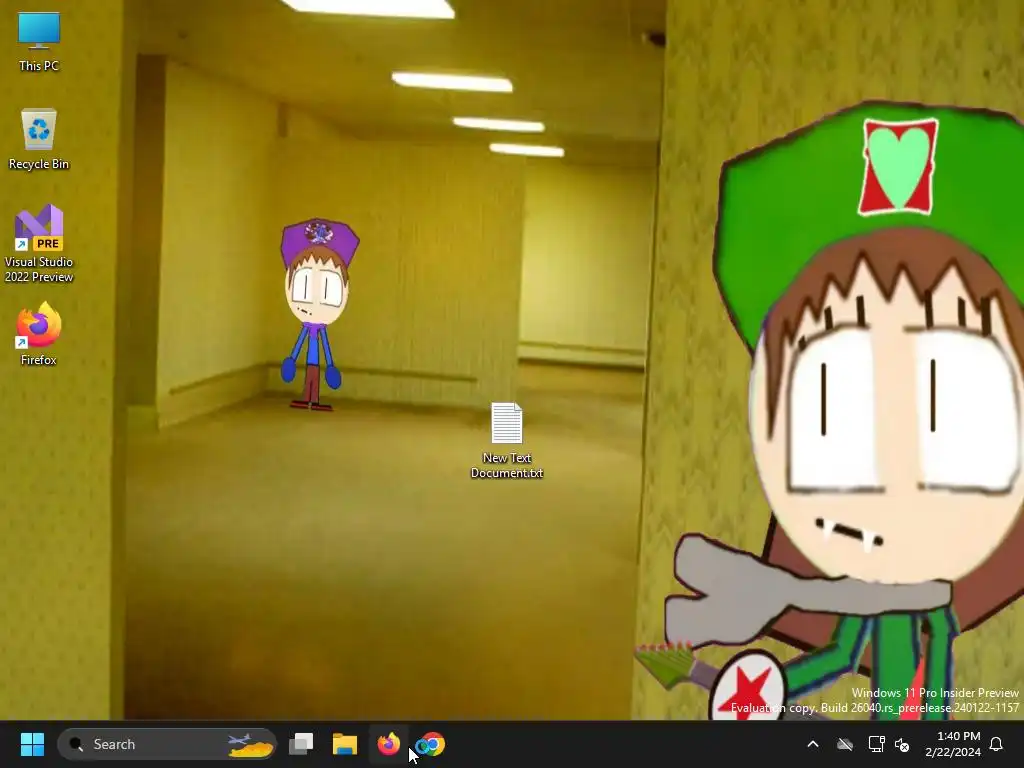The image size is (1024, 768).
Task: Open File Explorer from the taskbar
Action: [x=345, y=744]
